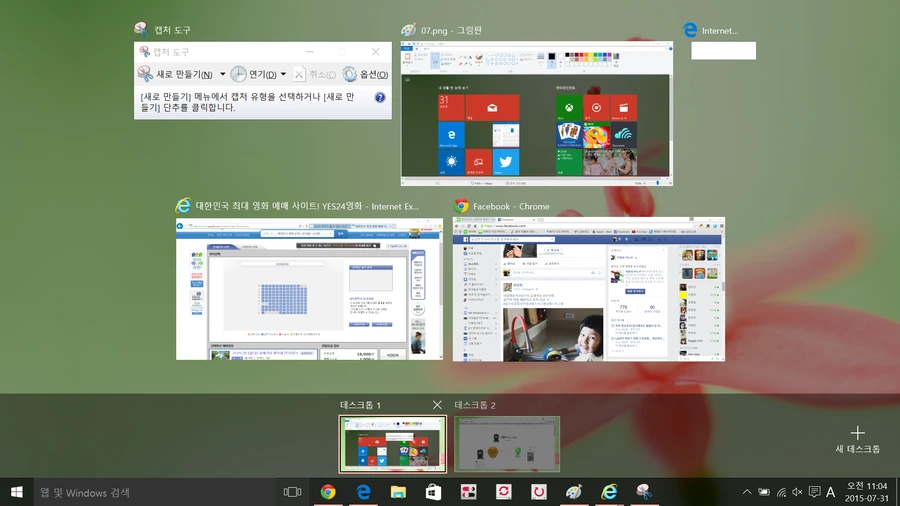900x506 pixels.
Task: Click the red double-arrow sync taskbar icon
Action: [x=503, y=492]
